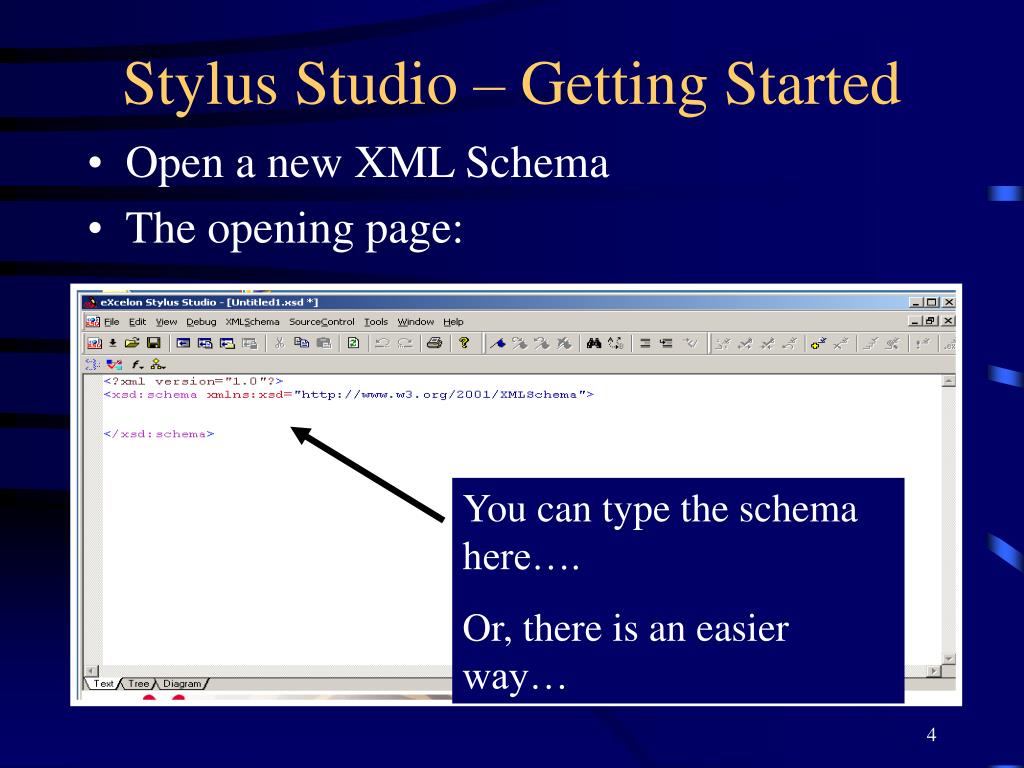Click the Check well-formed checkmark icon

(x=690, y=343)
